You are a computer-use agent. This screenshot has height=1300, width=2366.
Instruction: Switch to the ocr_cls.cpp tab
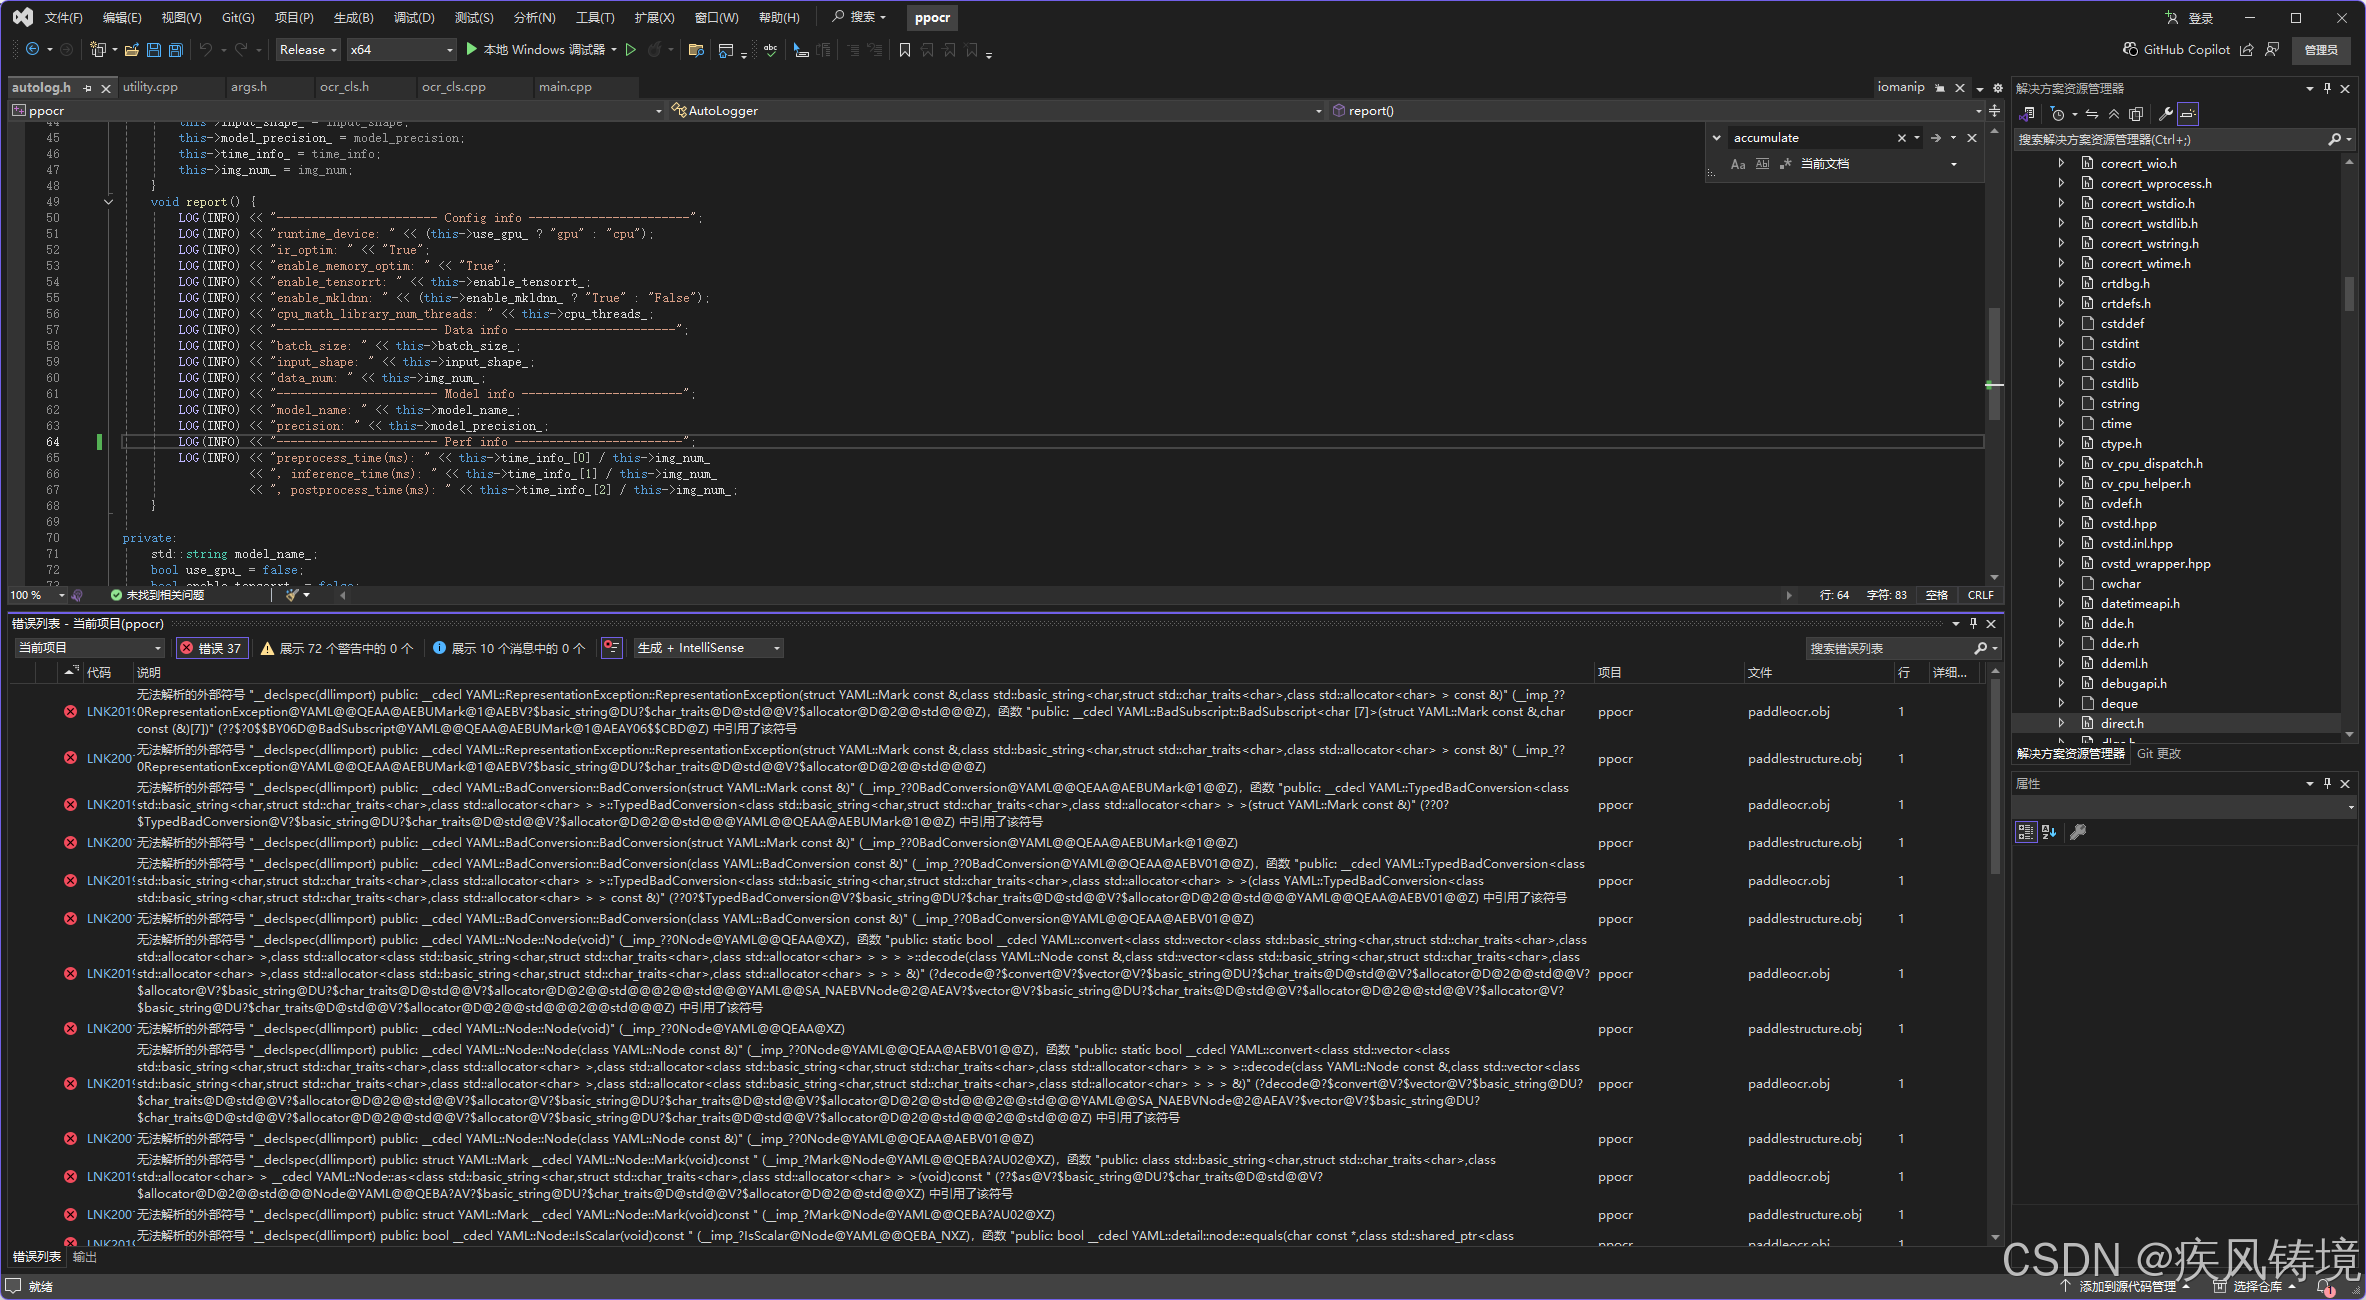[x=453, y=87]
